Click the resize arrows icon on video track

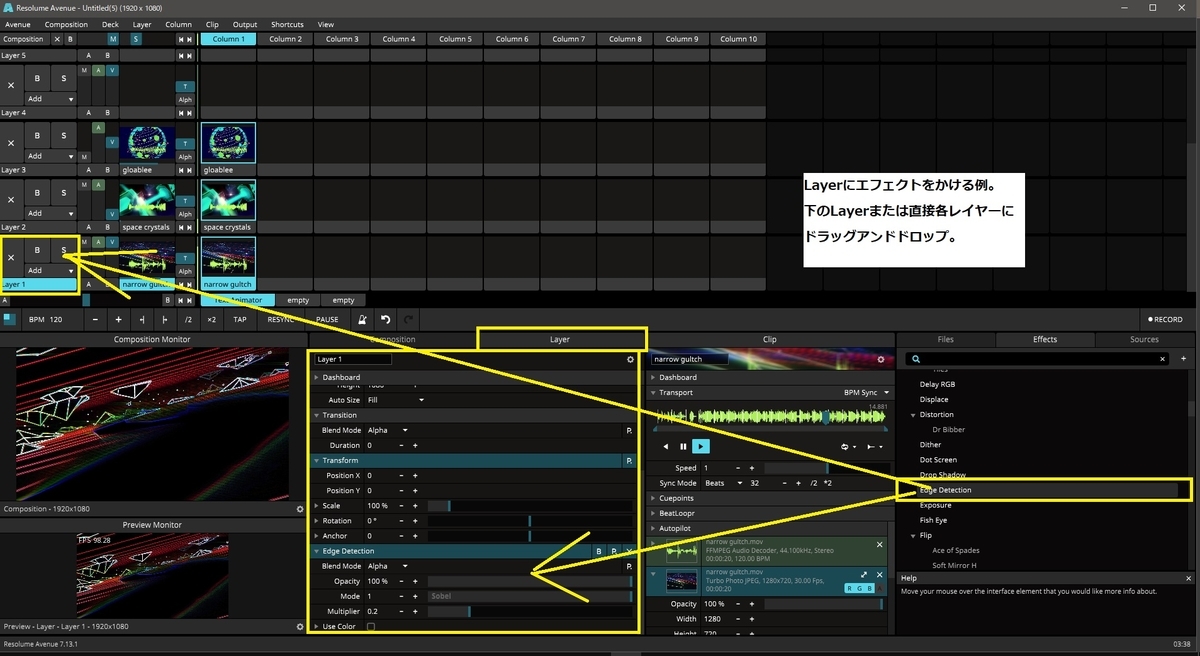click(864, 575)
